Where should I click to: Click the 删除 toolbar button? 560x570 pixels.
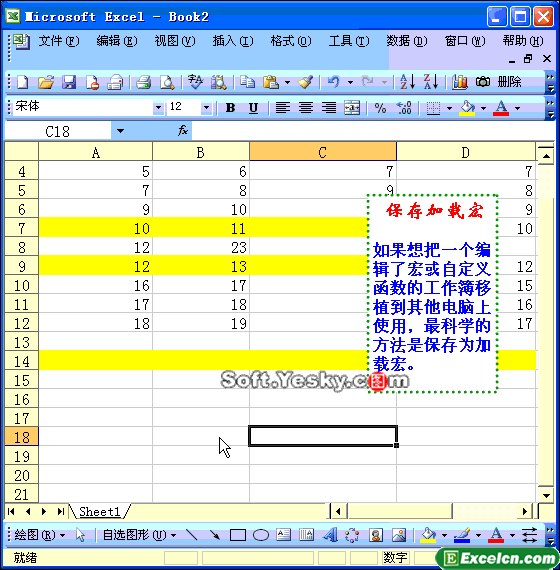tap(509, 82)
